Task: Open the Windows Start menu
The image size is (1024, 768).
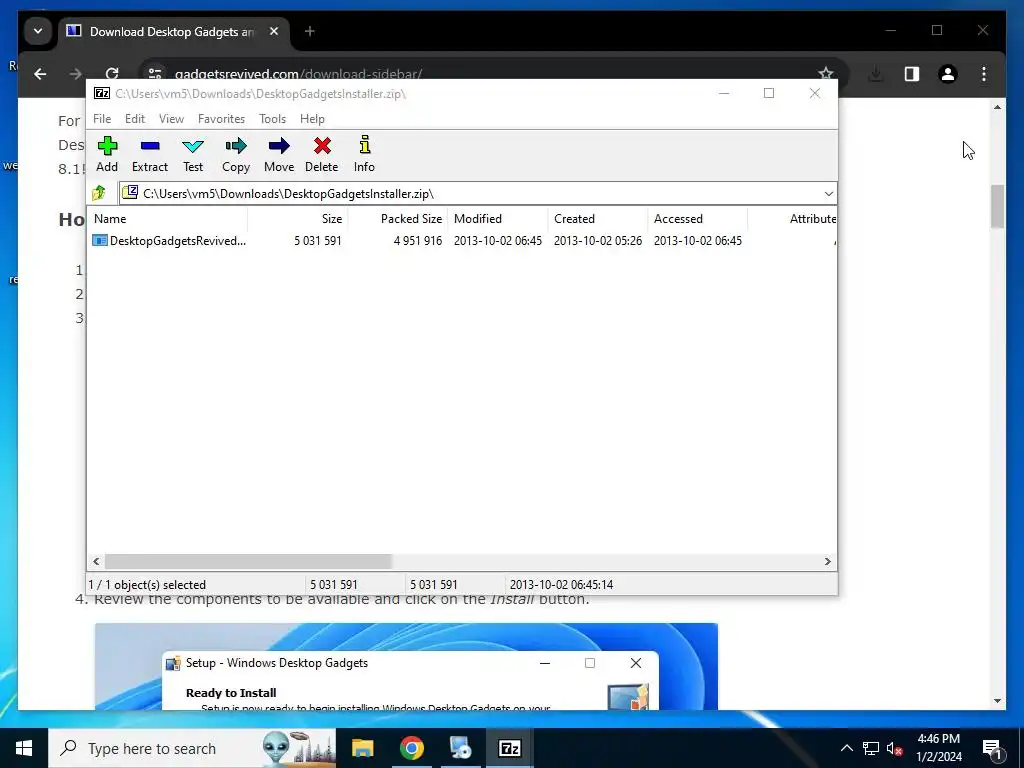Action: click(x=24, y=748)
